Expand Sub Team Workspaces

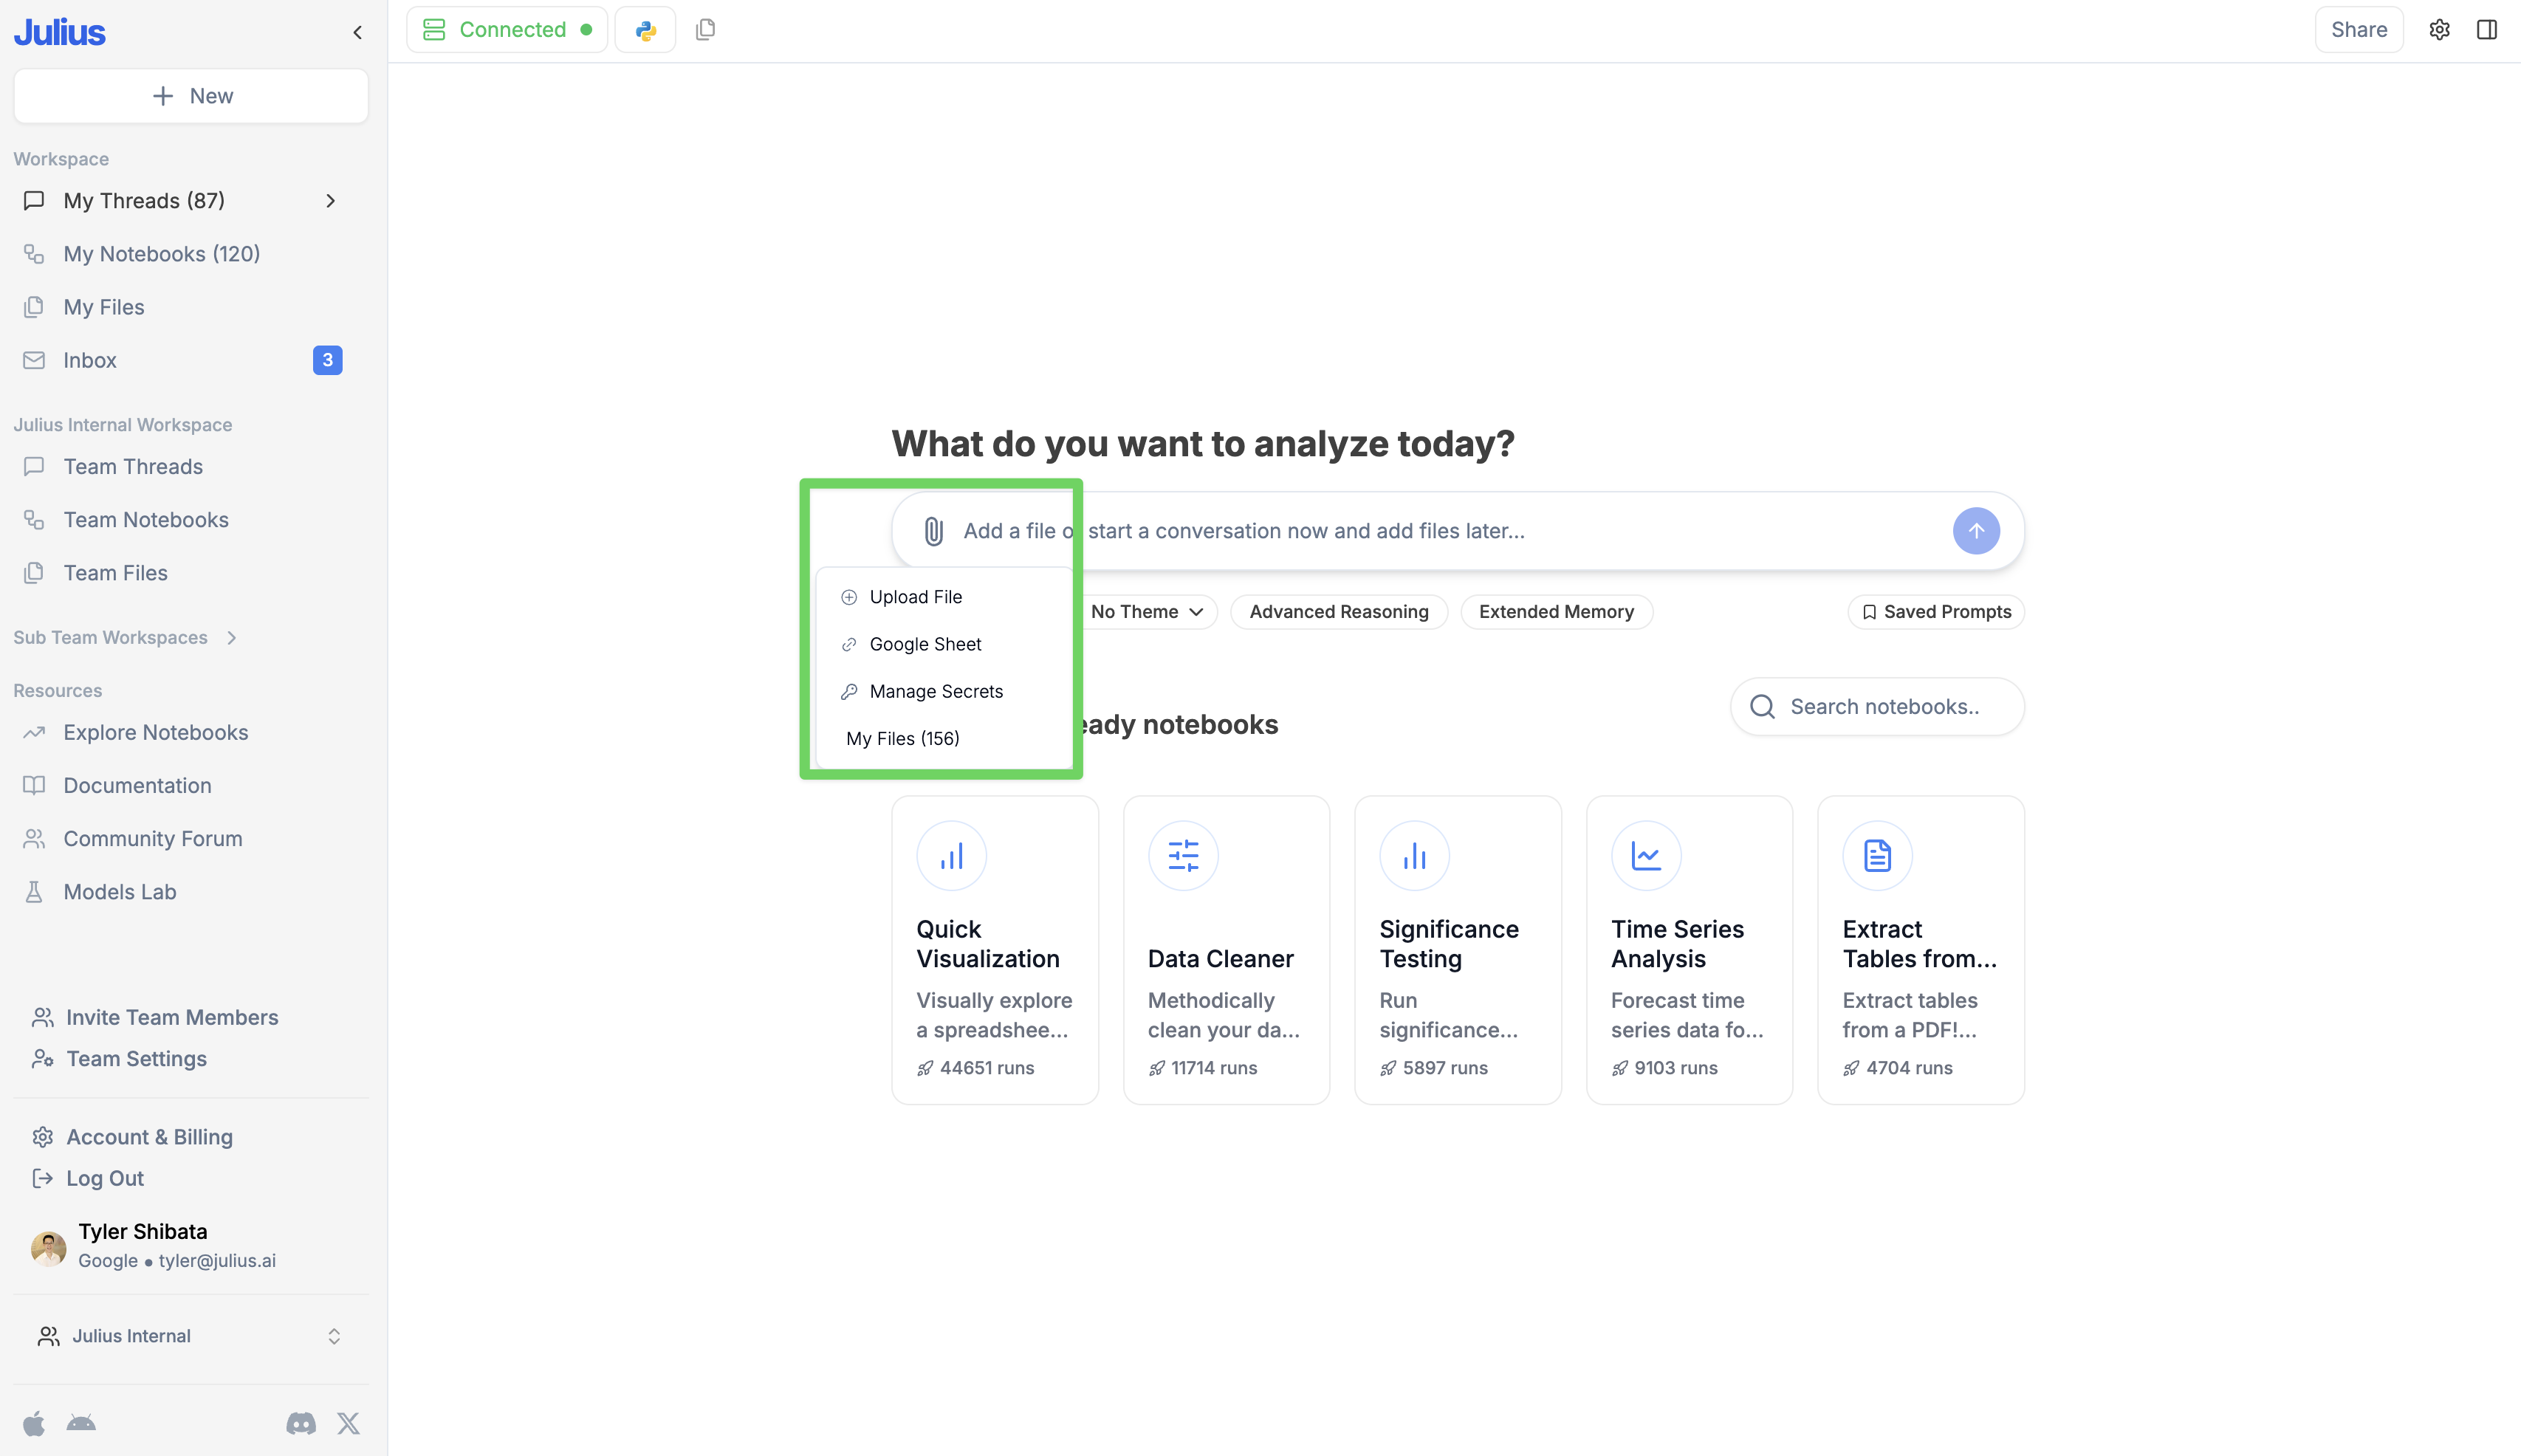231,638
